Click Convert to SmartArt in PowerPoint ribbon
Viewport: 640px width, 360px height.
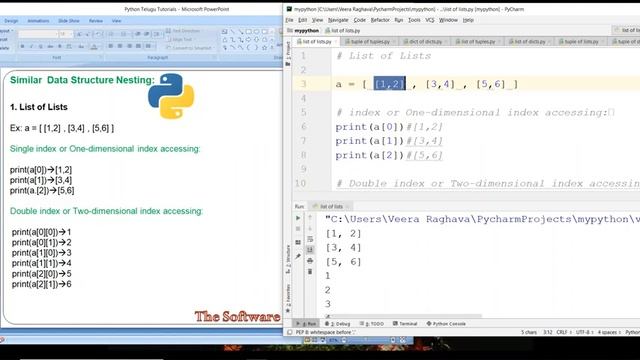(x=190, y=48)
